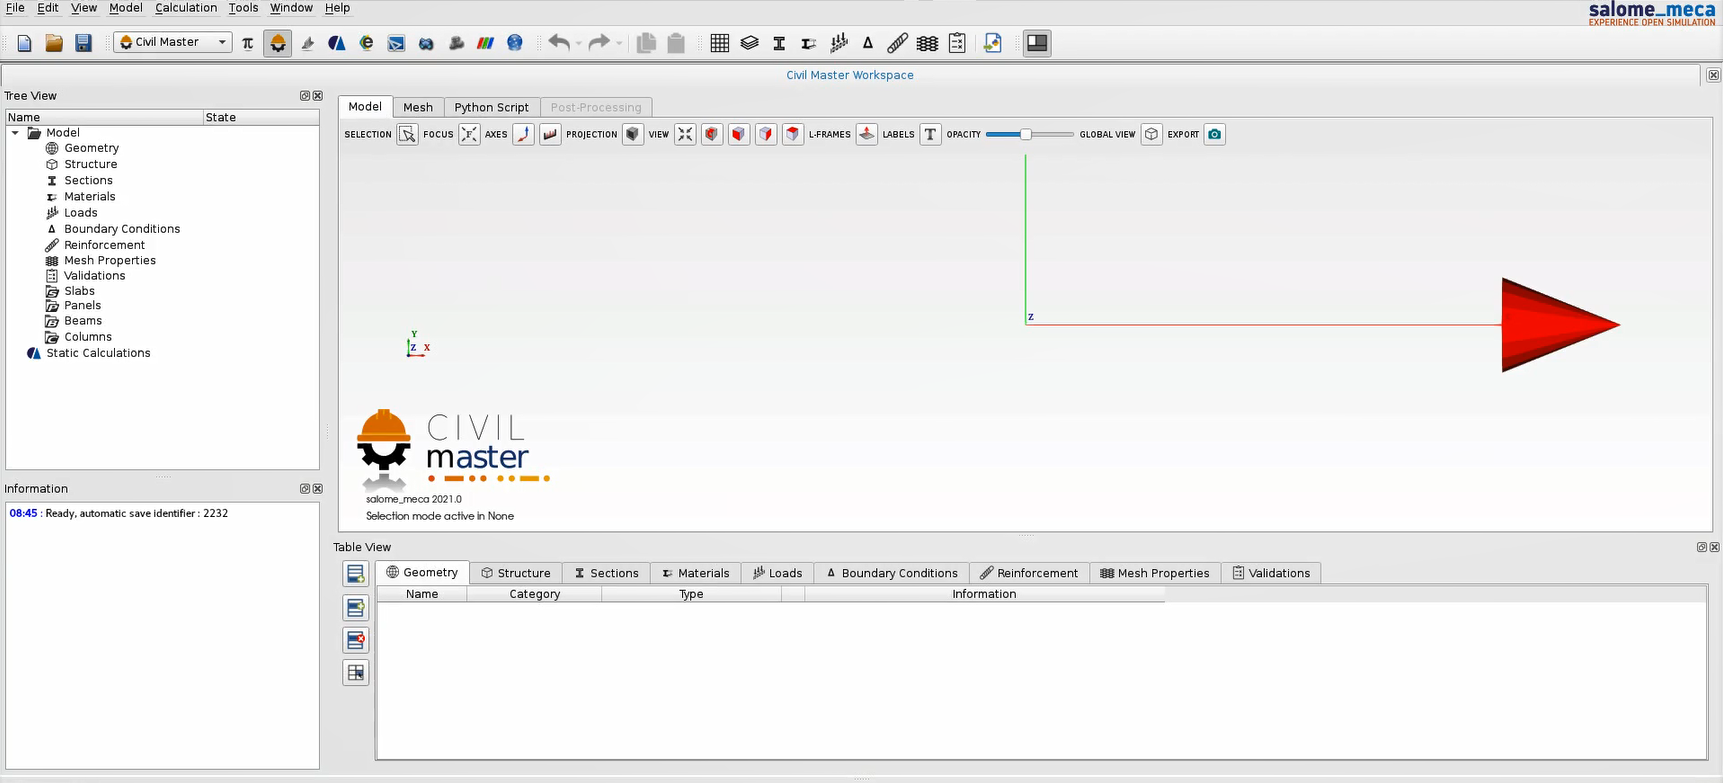Toggle the Labels text display button
Screen dimensions: 1723x783
pyautogui.click(x=930, y=134)
